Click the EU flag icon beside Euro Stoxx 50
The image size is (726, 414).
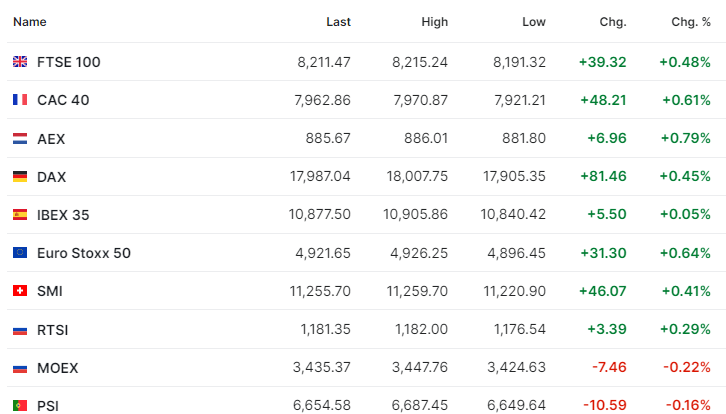[x=20, y=252]
